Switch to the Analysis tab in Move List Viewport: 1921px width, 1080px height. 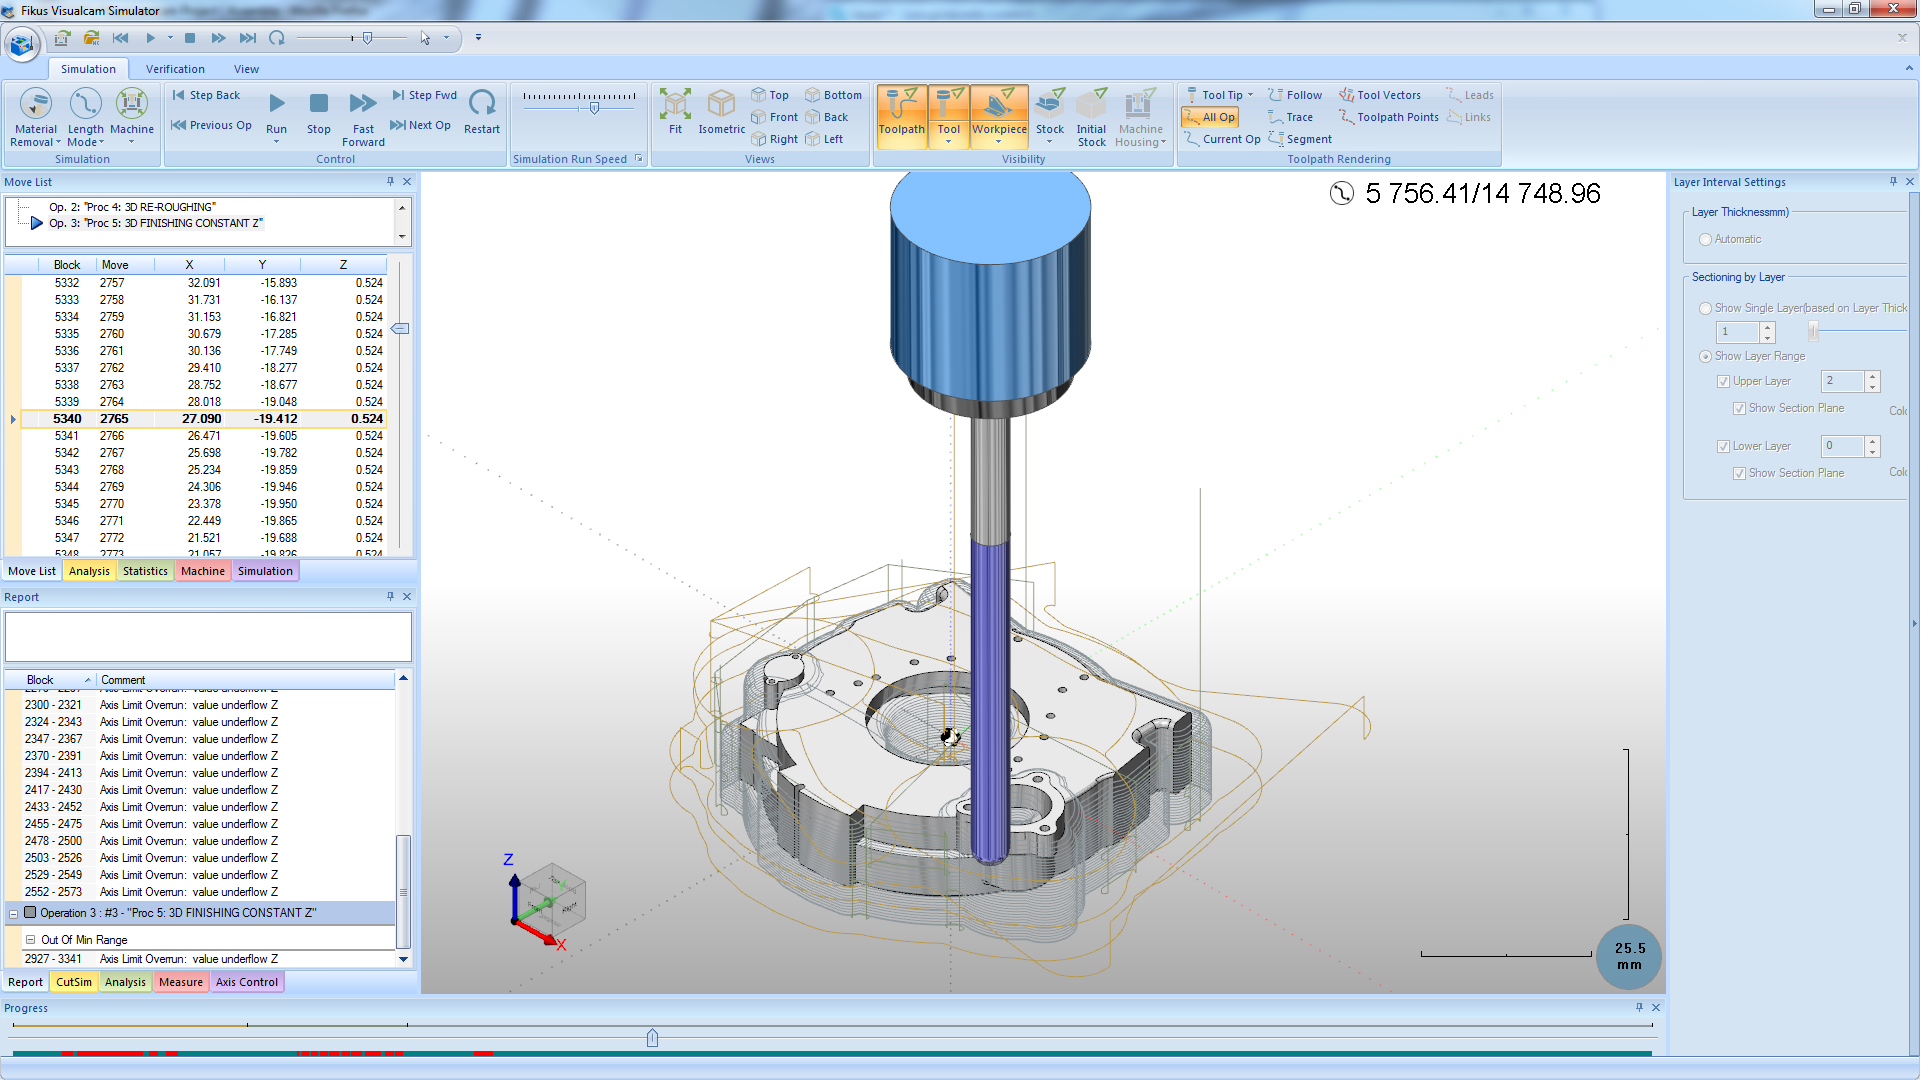click(x=88, y=570)
